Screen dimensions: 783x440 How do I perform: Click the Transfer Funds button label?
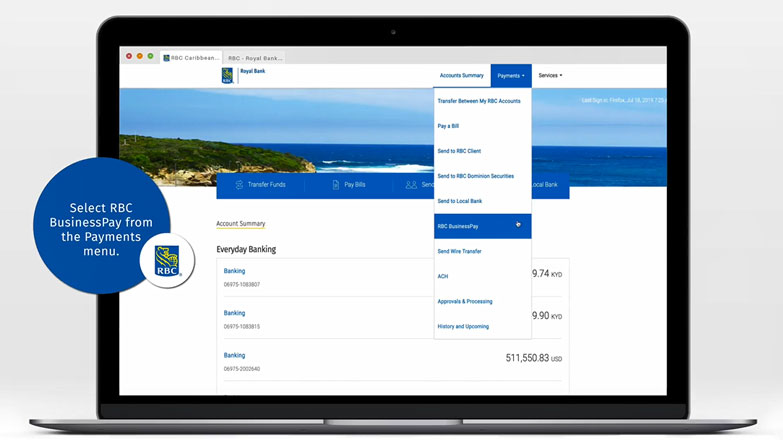tap(266, 185)
